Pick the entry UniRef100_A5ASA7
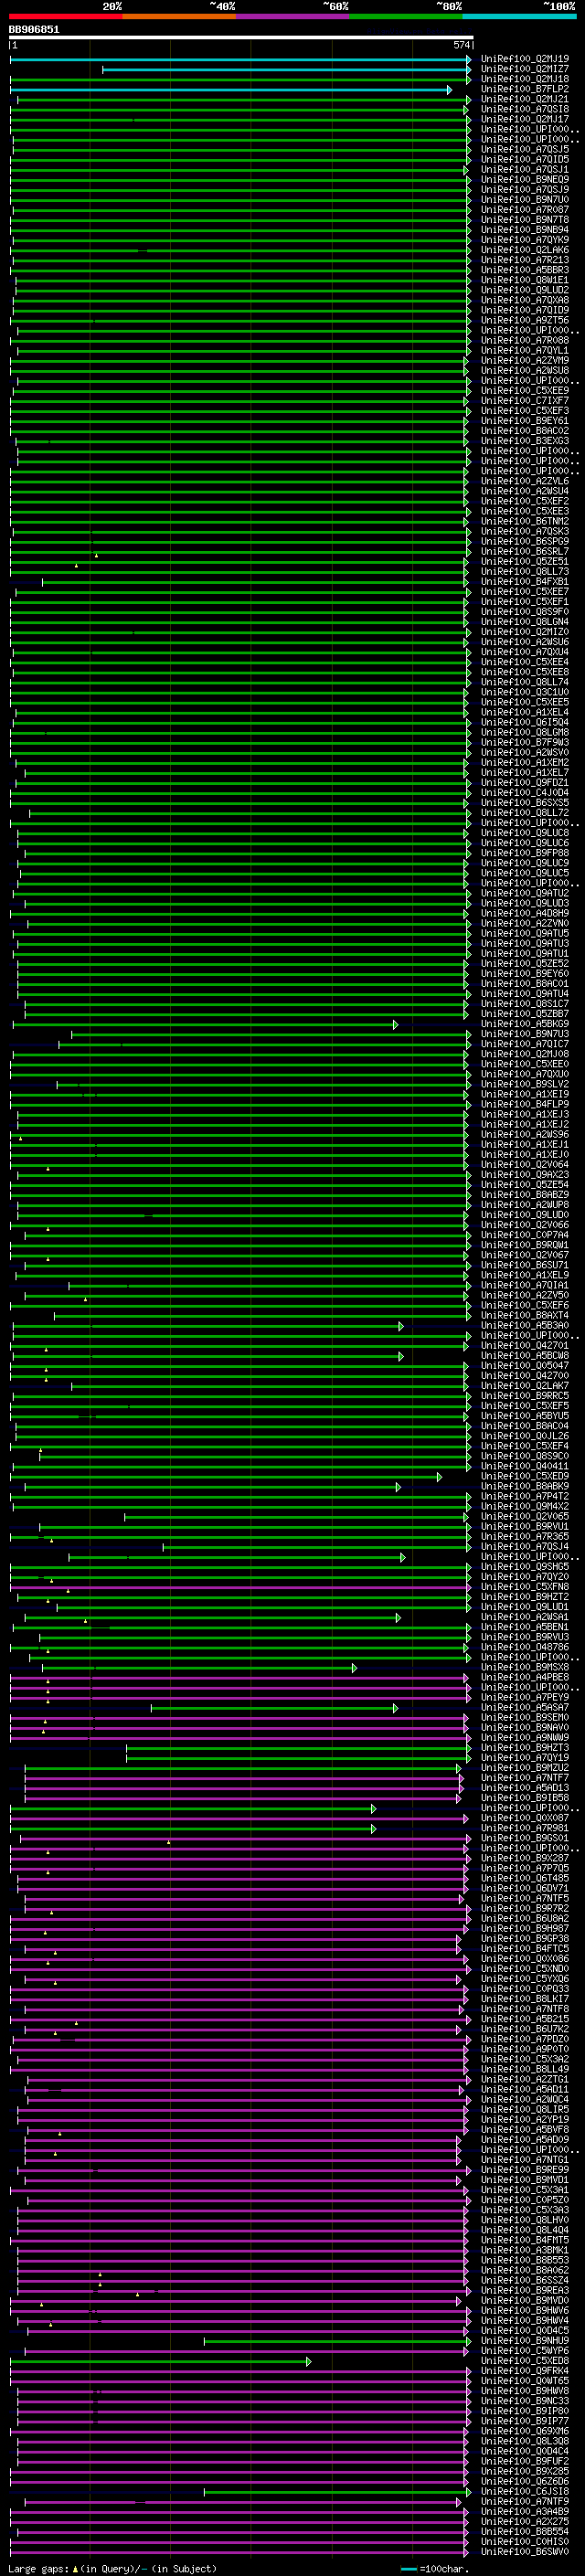585x2576 pixels. point(525,1706)
